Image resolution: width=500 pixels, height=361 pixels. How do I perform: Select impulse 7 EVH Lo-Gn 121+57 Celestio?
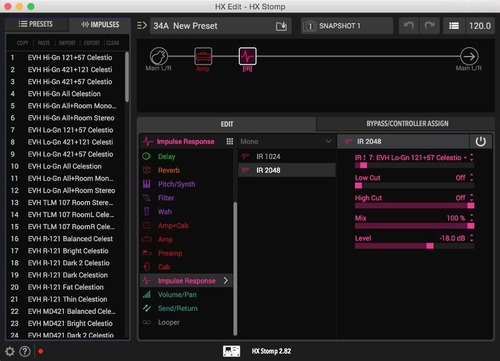tap(65, 130)
